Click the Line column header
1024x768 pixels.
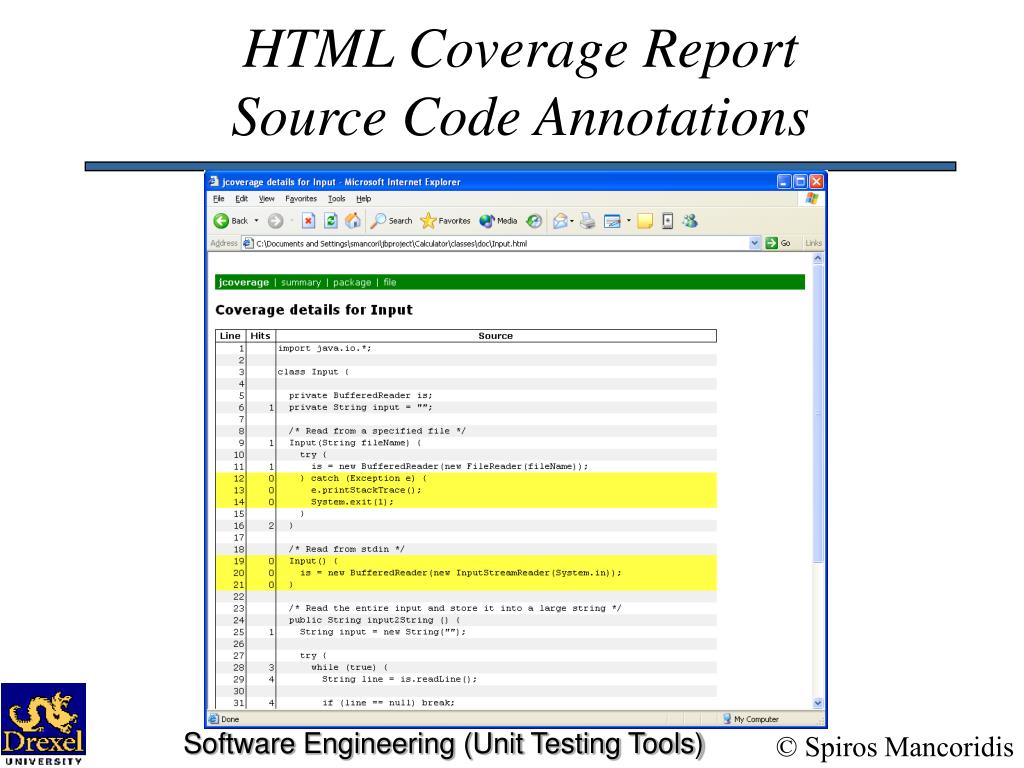pos(230,336)
